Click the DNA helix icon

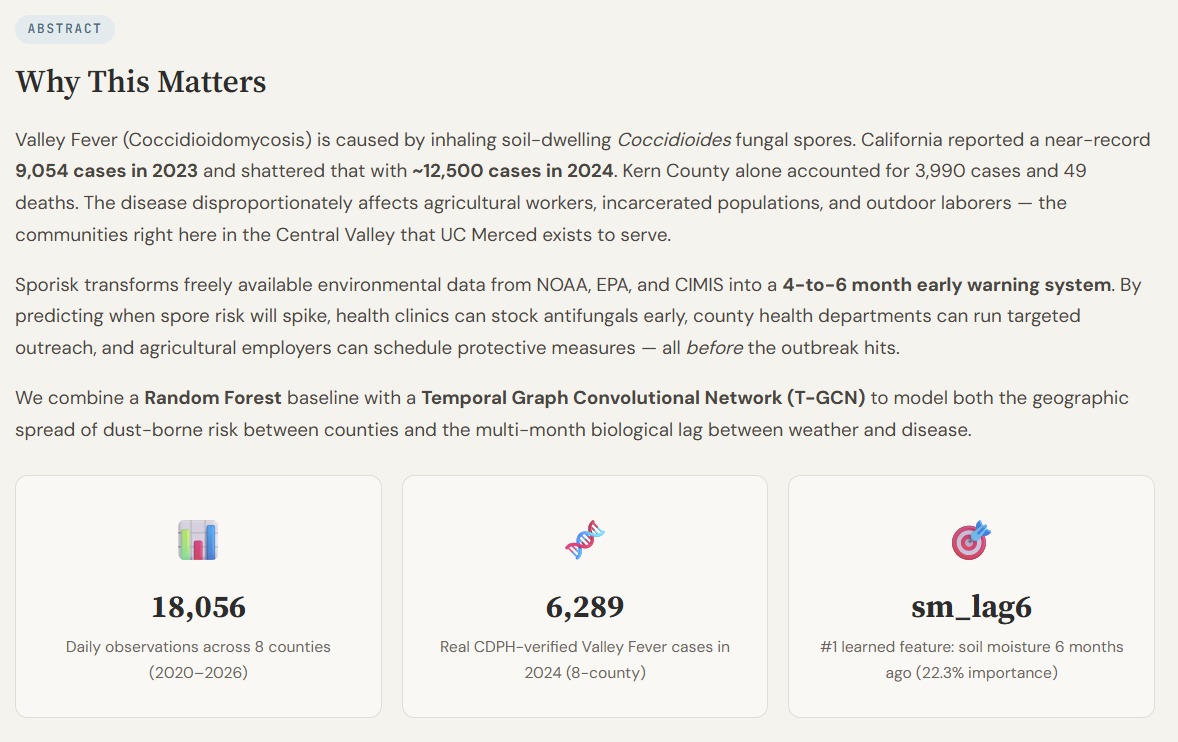[585, 540]
